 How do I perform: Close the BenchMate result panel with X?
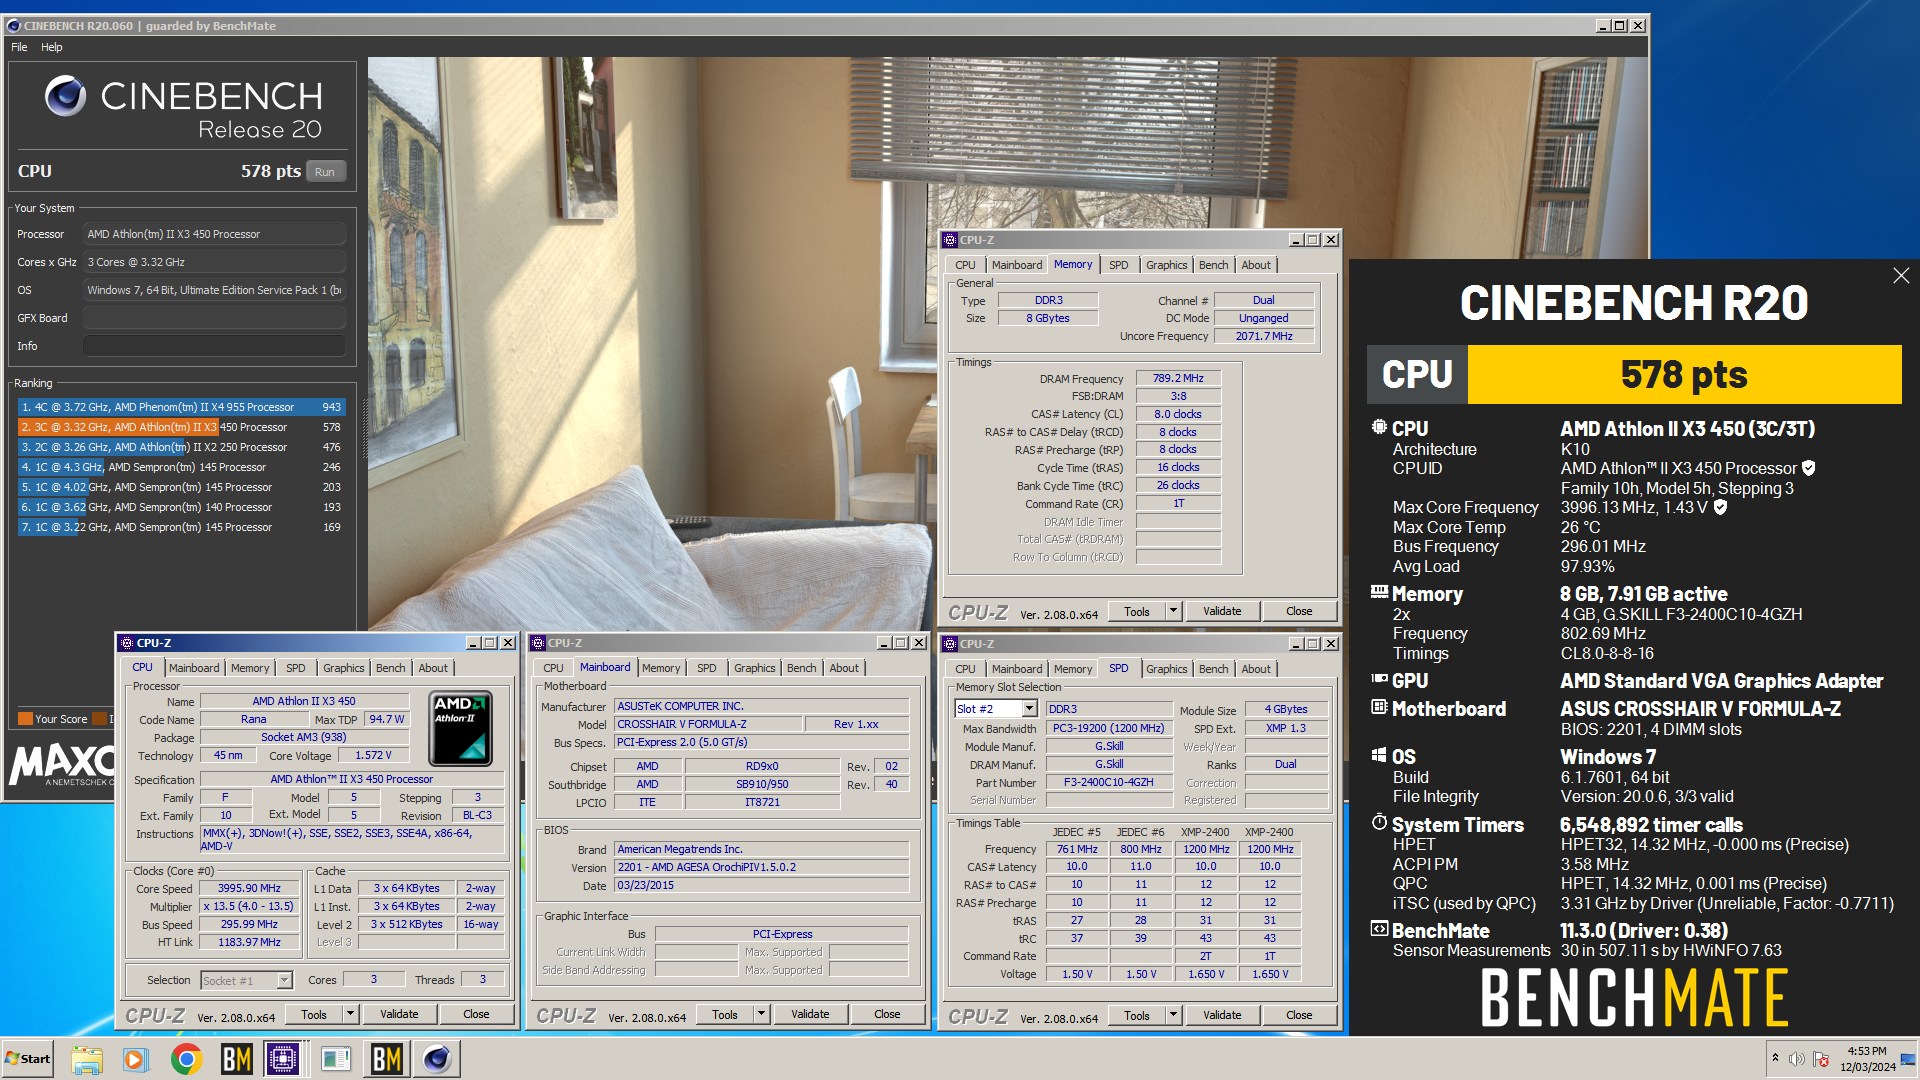tap(1900, 276)
